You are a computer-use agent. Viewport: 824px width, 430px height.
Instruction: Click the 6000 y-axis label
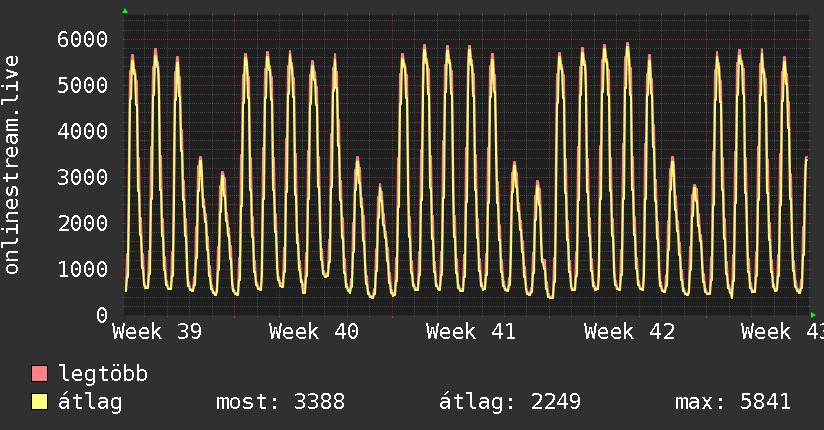coord(83,39)
